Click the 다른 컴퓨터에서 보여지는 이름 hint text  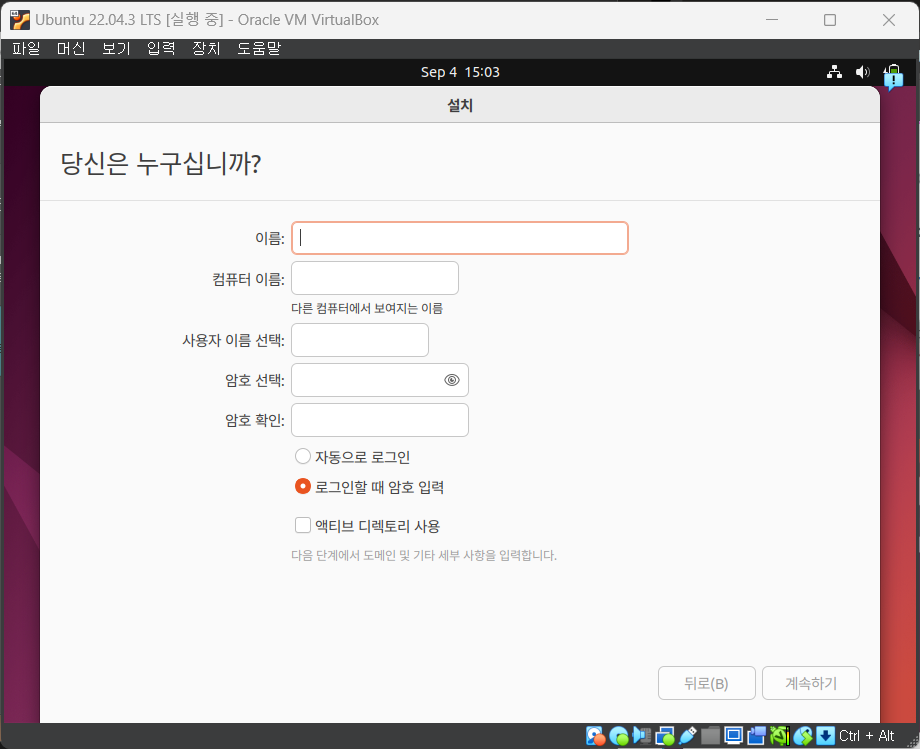coord(367,309)
